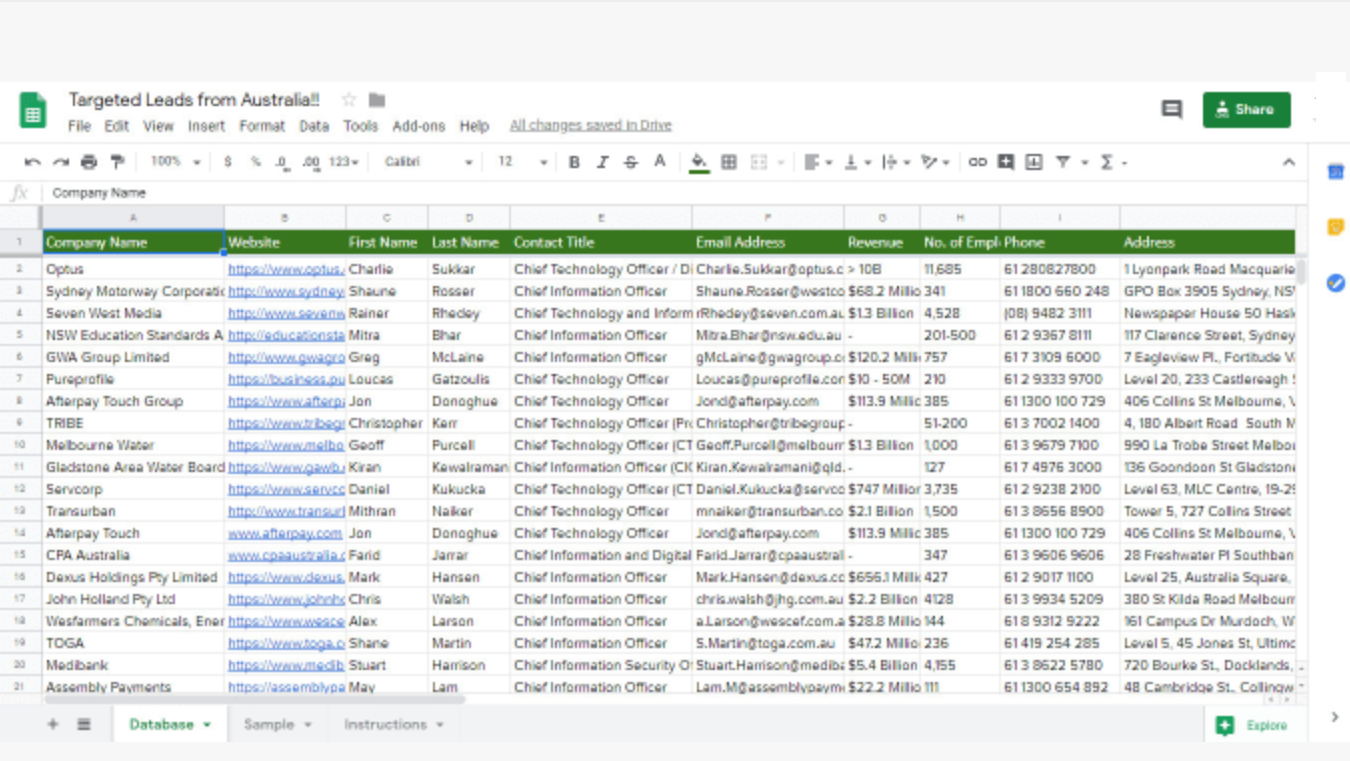Toggle strikethrough formatting

pyautogui.click(x=630, y=162)
